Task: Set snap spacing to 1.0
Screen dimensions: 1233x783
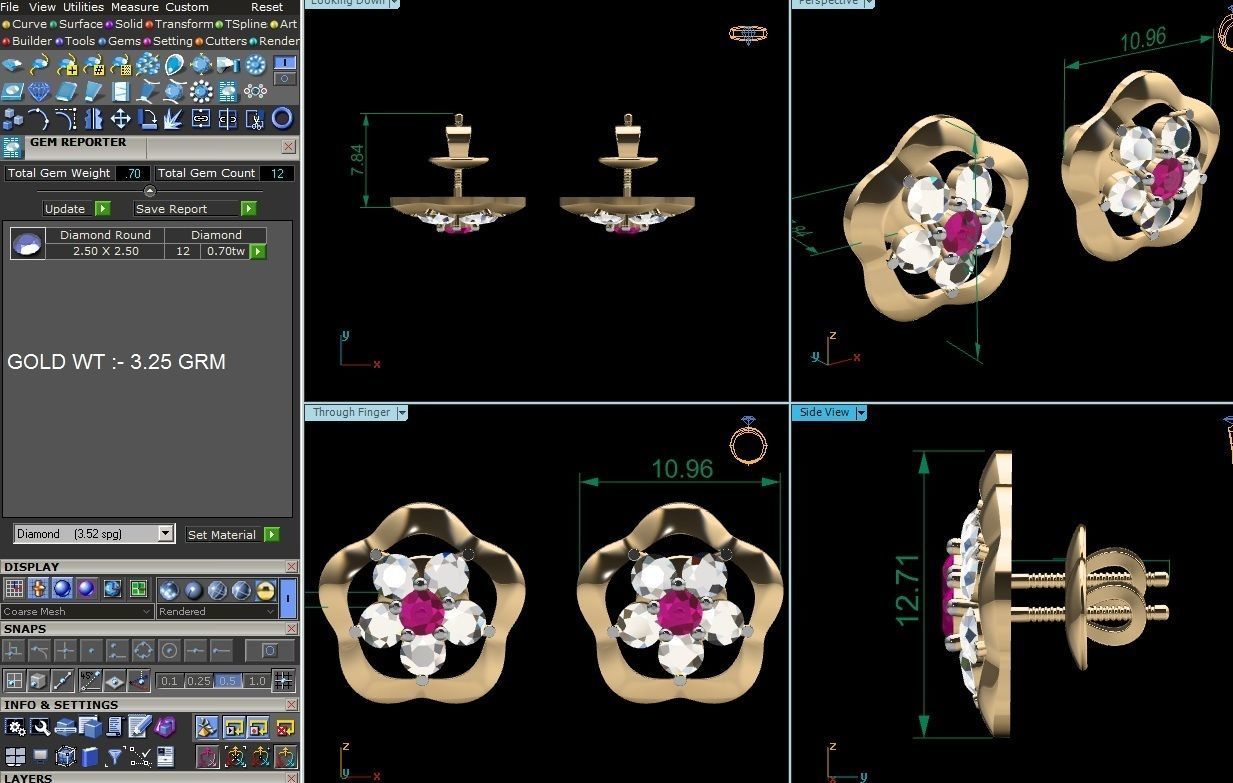Action: (257, 681)
